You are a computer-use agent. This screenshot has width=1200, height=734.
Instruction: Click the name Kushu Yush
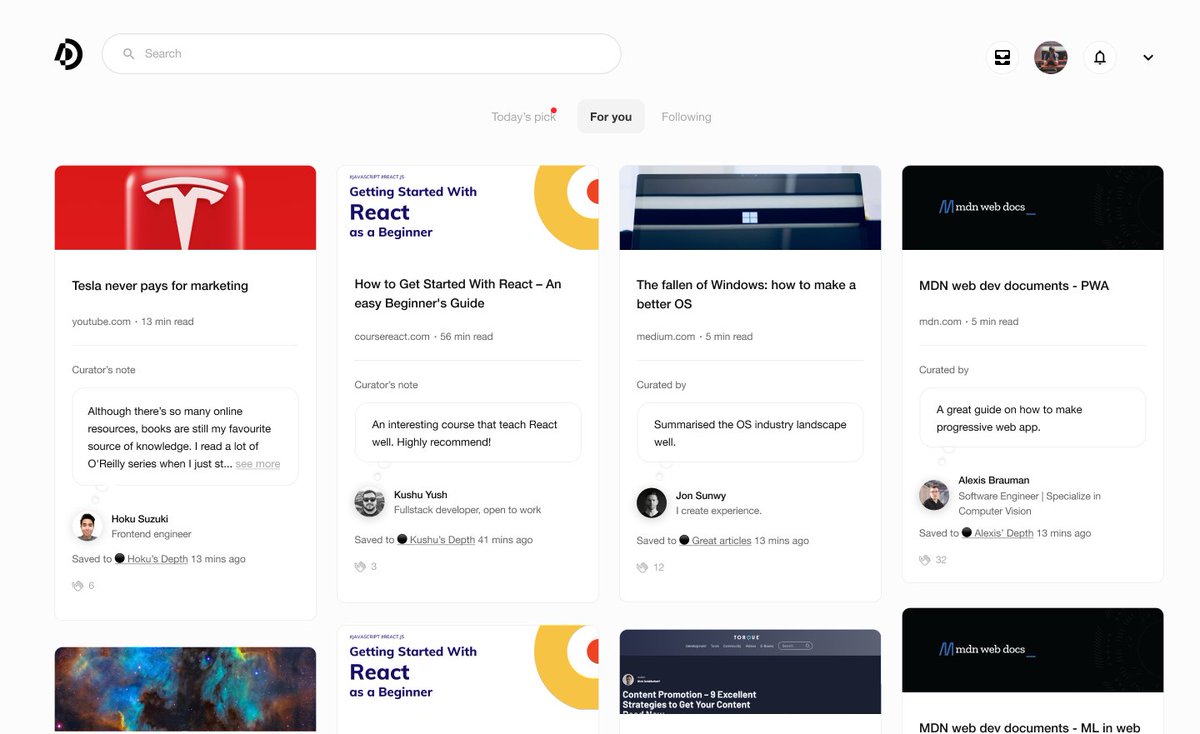coord(421,495)
